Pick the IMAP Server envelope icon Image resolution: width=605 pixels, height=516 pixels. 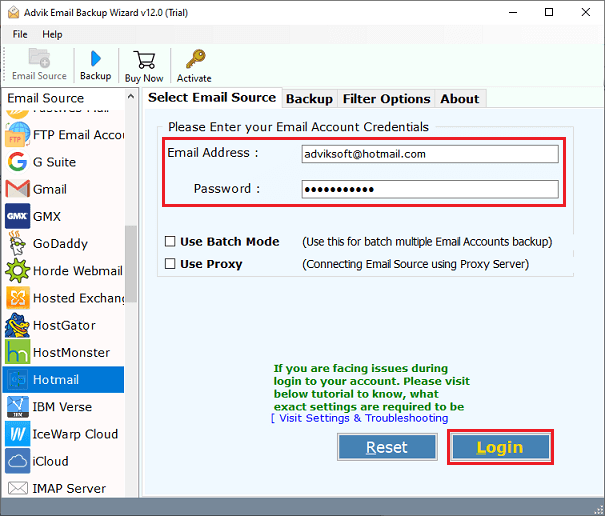[x=18, y=488]
